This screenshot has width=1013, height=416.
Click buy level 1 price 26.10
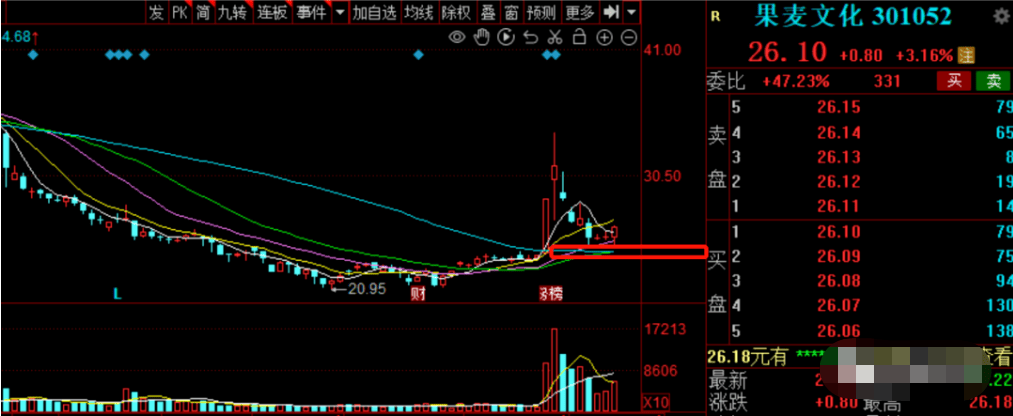tap(838, 232)
